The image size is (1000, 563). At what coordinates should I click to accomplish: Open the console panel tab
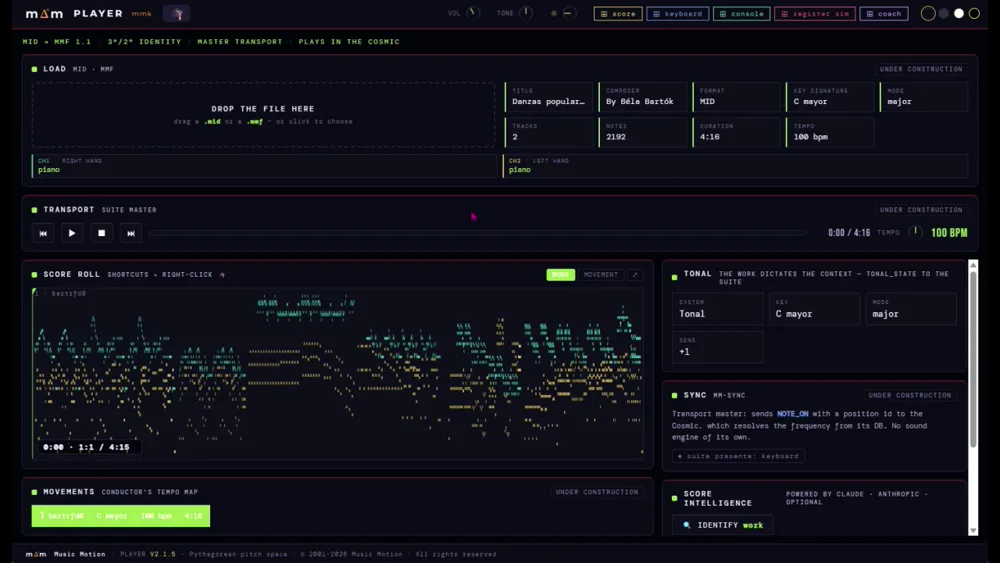pyautogui.click(x=741, y=13)
